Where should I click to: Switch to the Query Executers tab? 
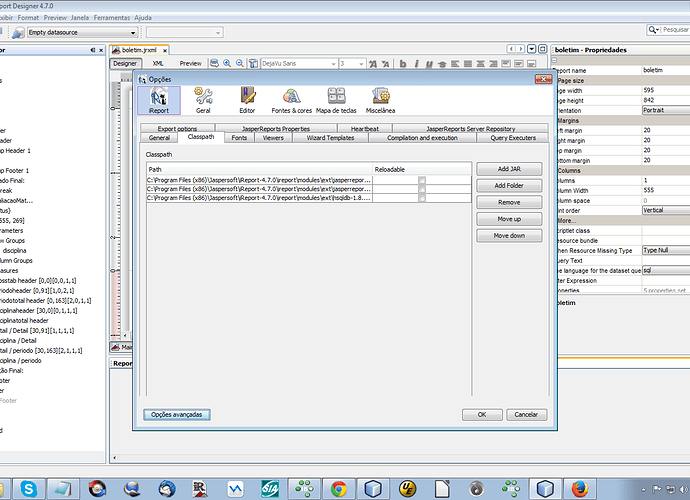[513, 138]
